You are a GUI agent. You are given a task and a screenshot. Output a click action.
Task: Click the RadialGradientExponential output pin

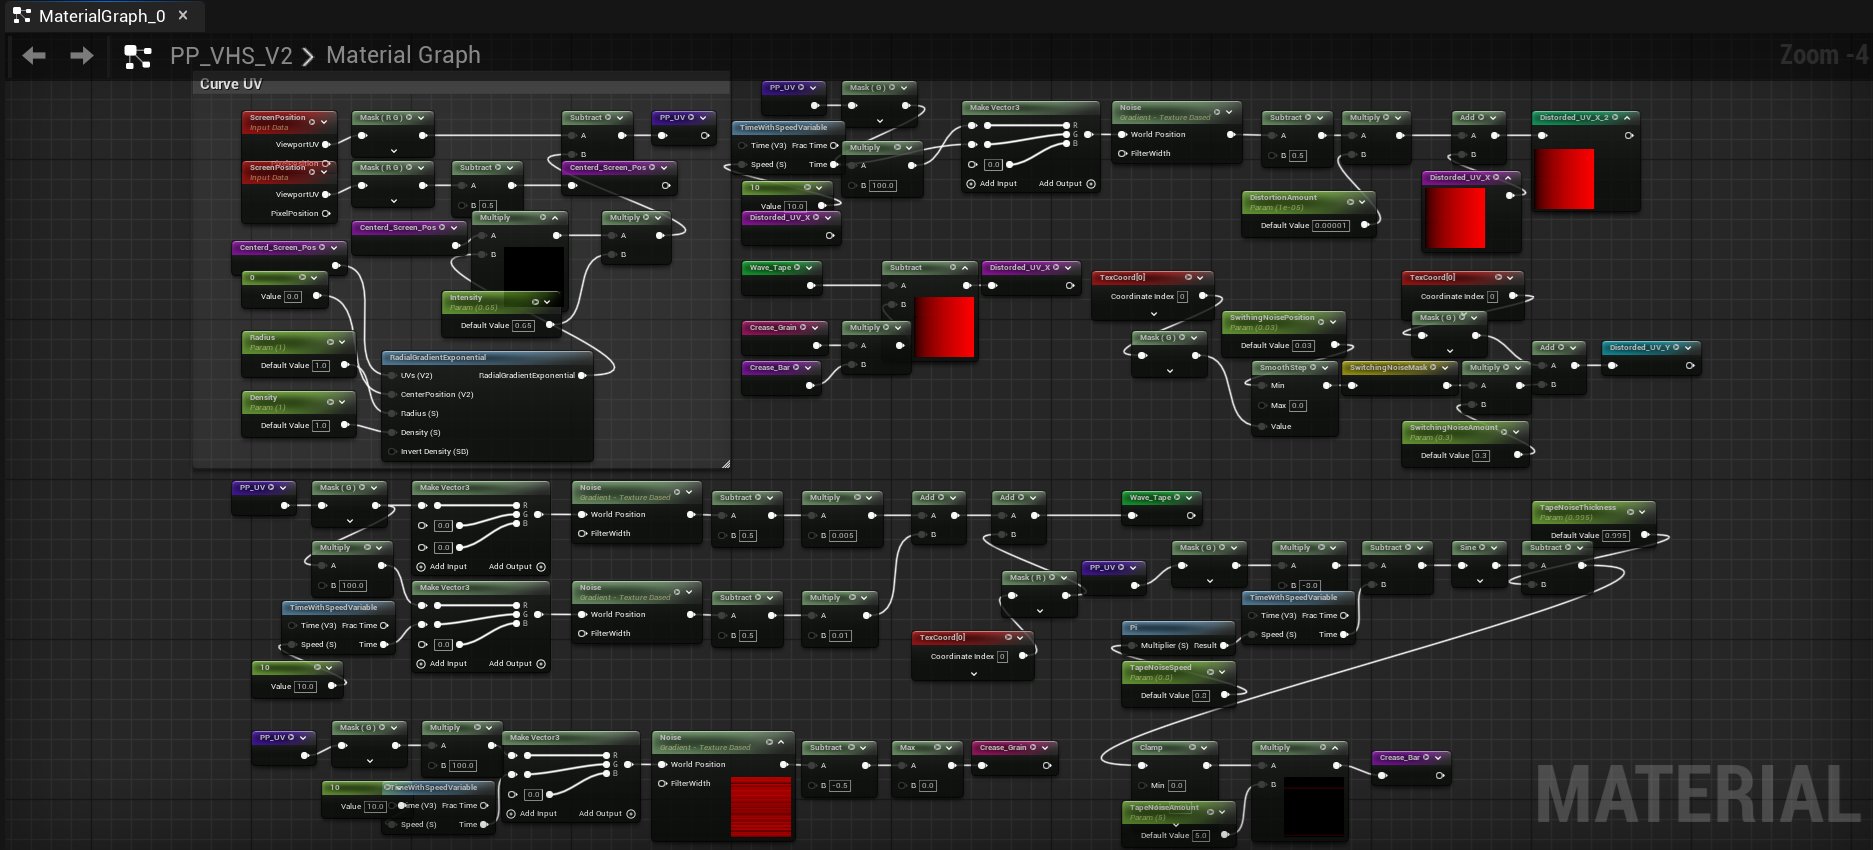tap(582, 375)
